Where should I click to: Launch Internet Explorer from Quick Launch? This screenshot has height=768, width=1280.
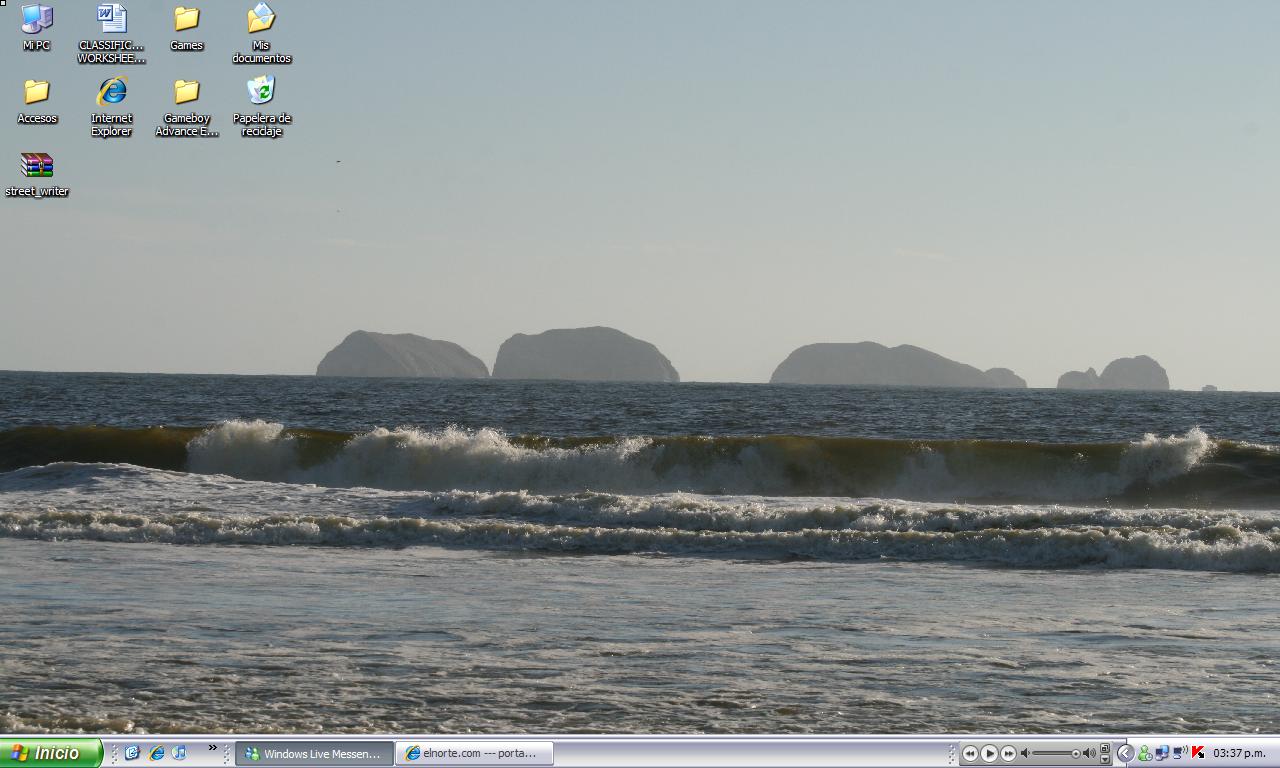(x=156, y=753)
